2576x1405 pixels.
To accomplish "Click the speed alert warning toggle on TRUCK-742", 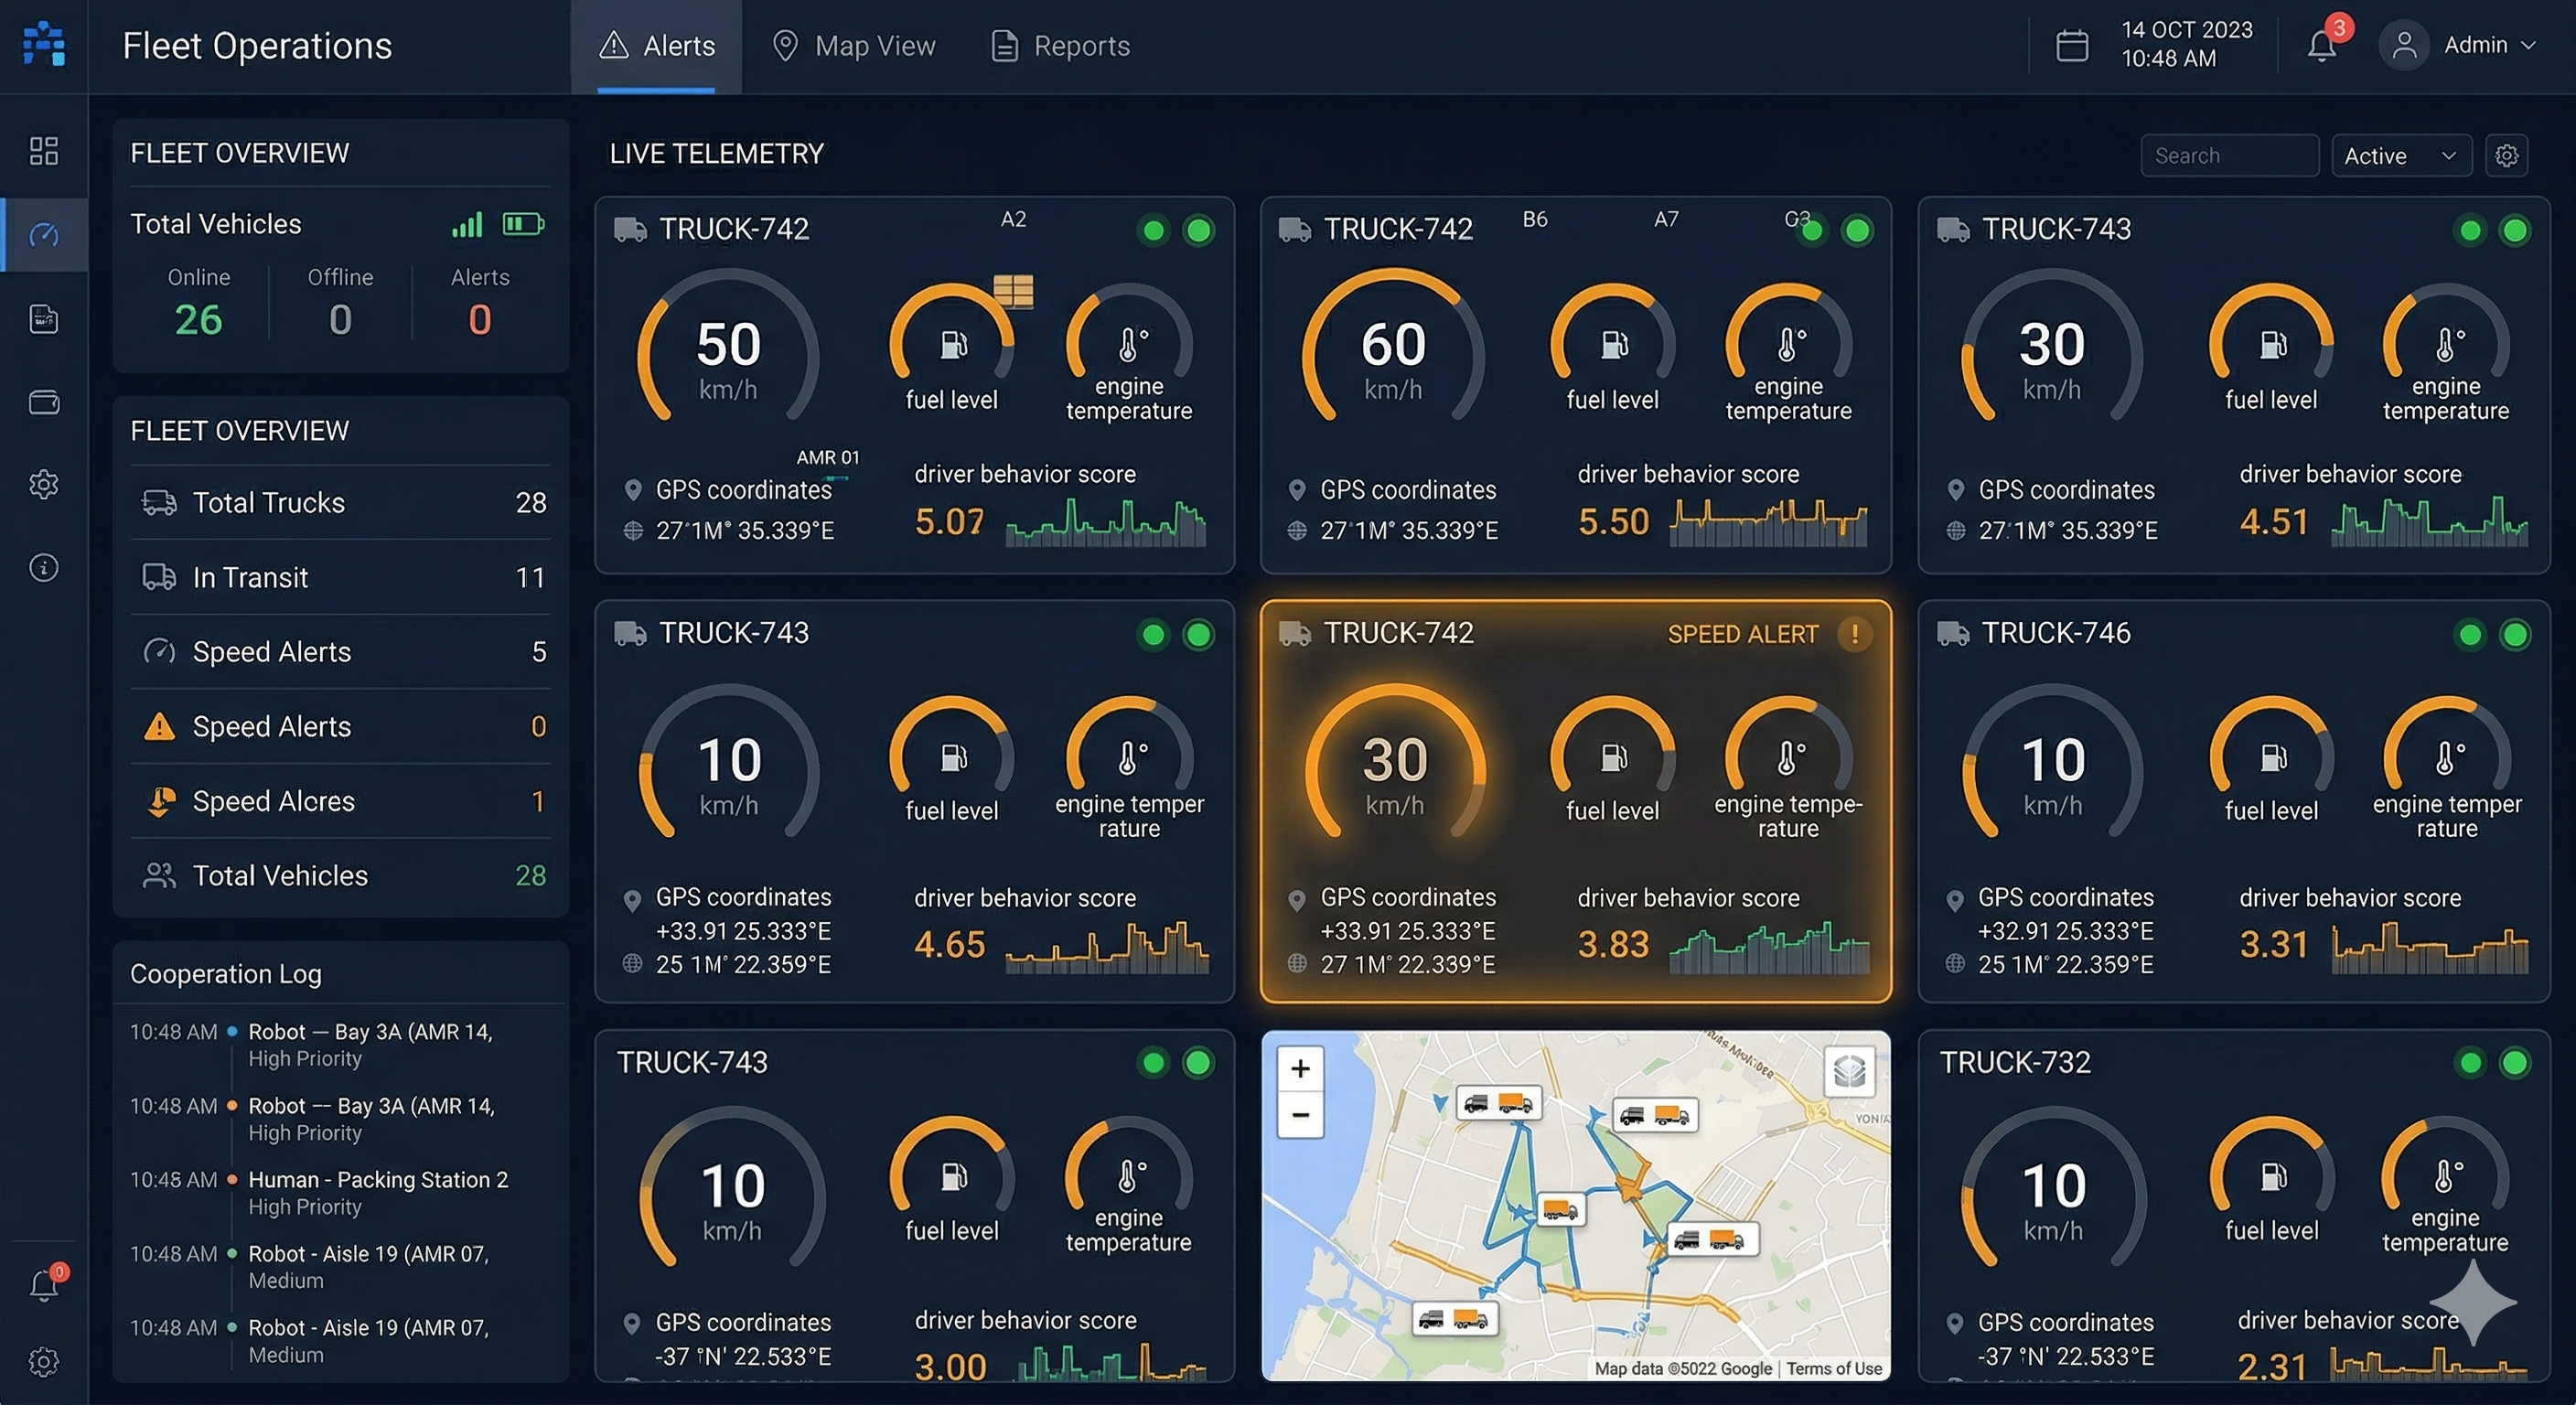I will pos(1856,634).
